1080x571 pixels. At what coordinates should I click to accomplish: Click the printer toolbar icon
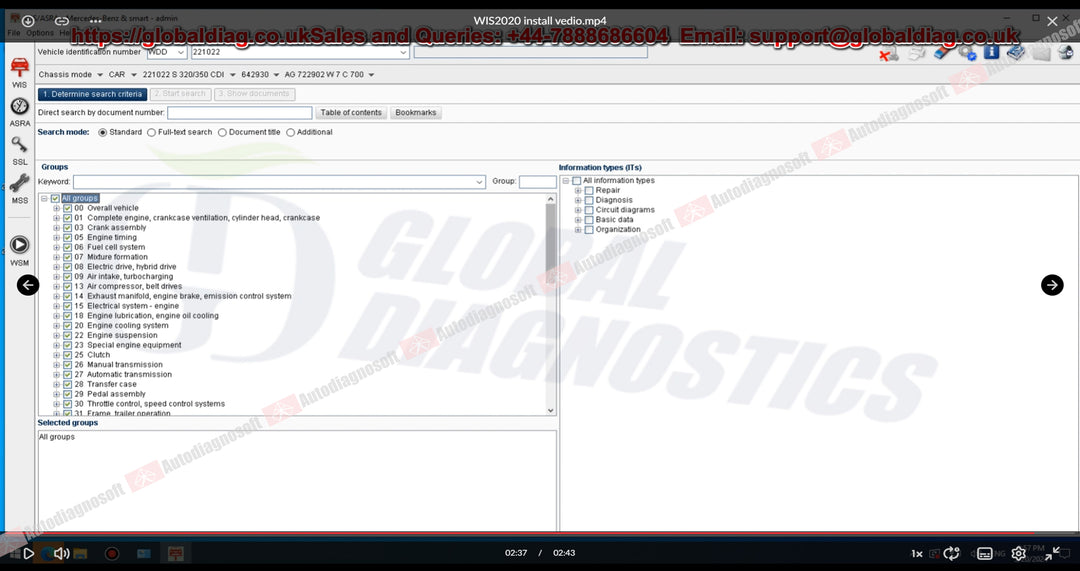(x=916, y=54)
